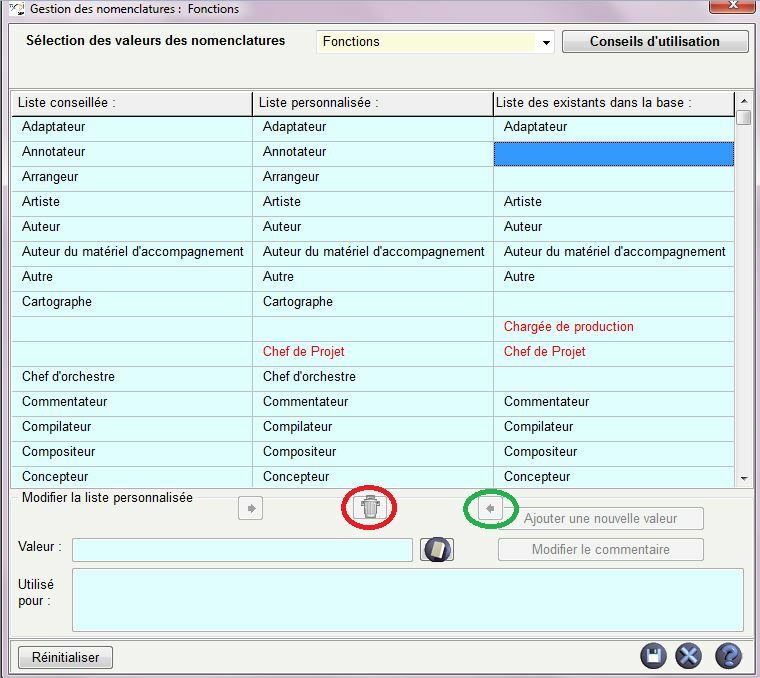This screenshot has height=678, width=760.
Task: Select Chargée de production in existing list
Action: pyautogui.click(x=568, y=327)
